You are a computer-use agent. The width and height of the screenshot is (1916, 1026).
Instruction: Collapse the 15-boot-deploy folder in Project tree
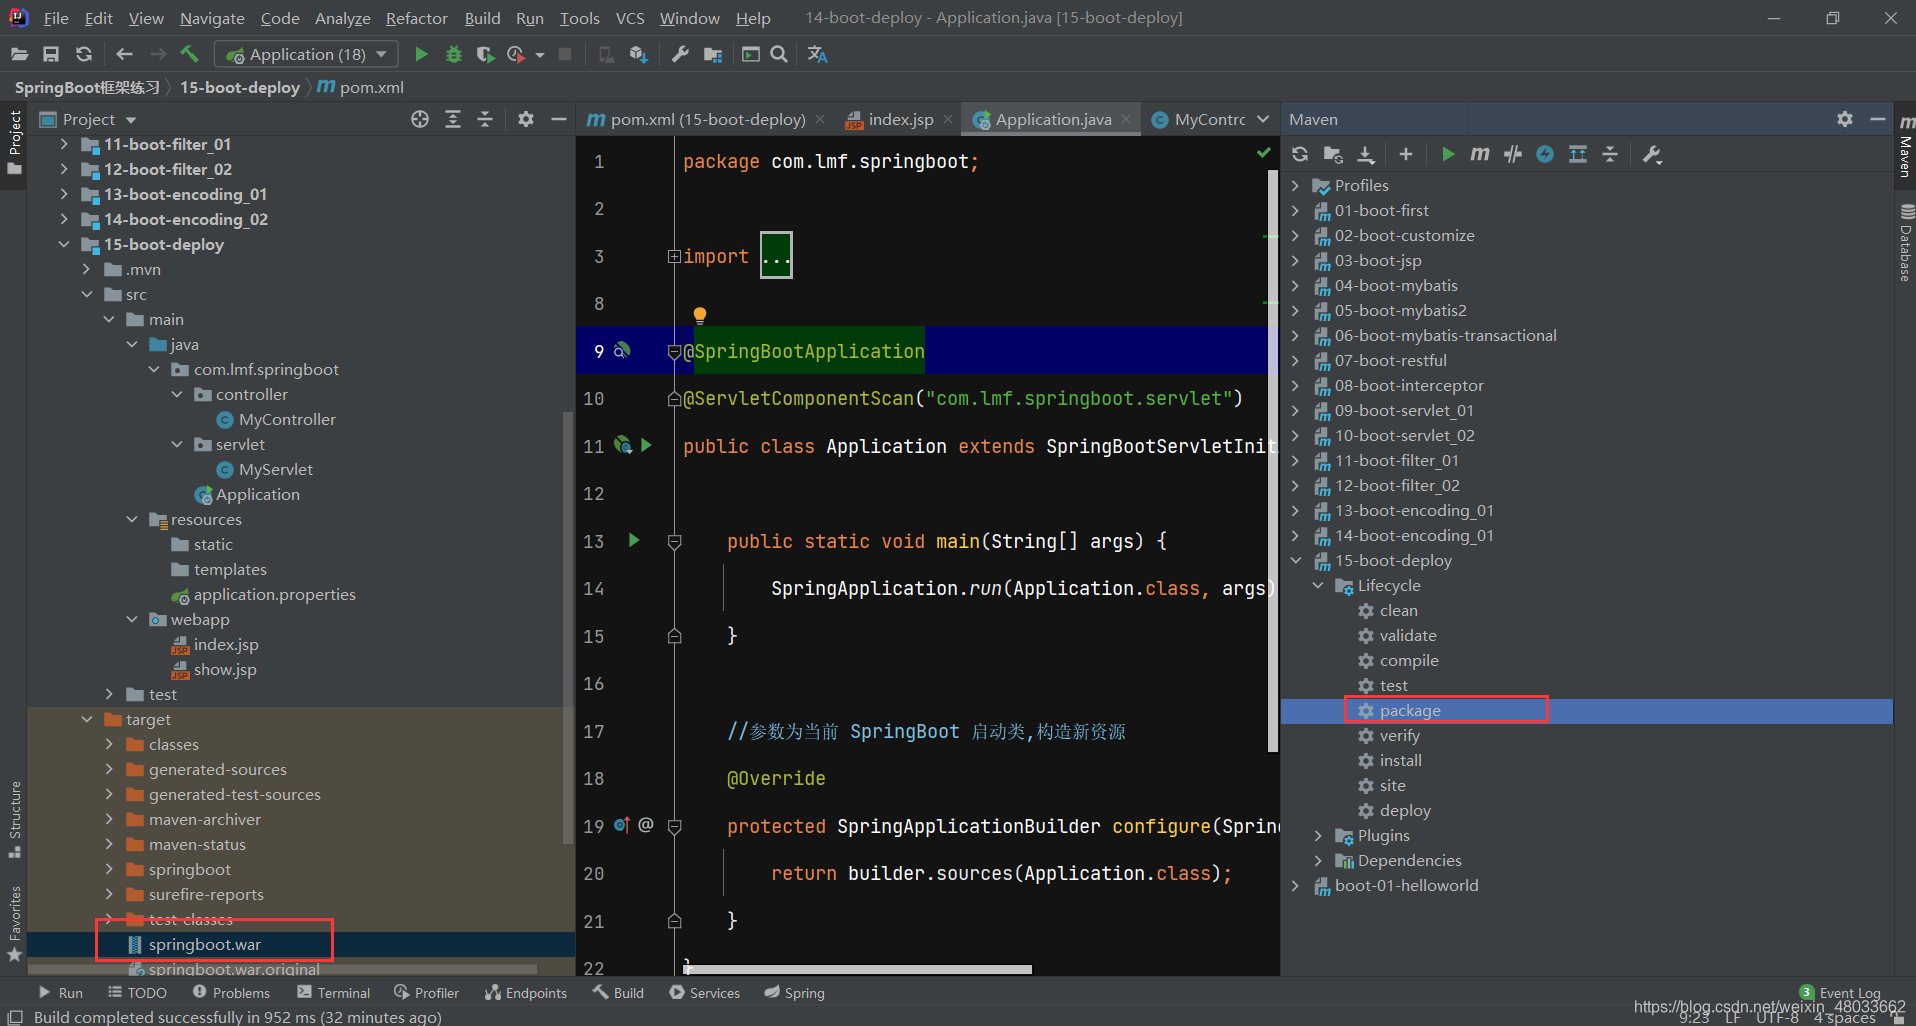coord(65,244)
